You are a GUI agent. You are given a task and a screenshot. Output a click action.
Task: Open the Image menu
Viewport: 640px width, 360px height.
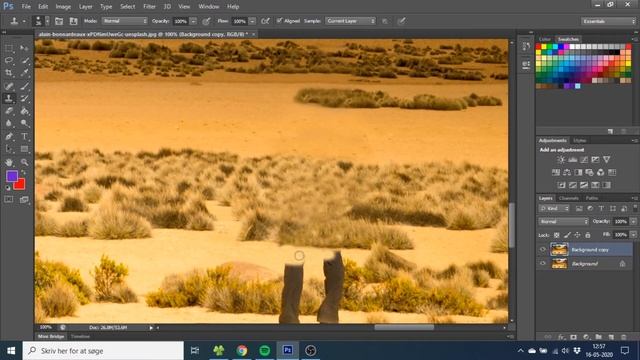pyautogui.click(x=63, y=7)
